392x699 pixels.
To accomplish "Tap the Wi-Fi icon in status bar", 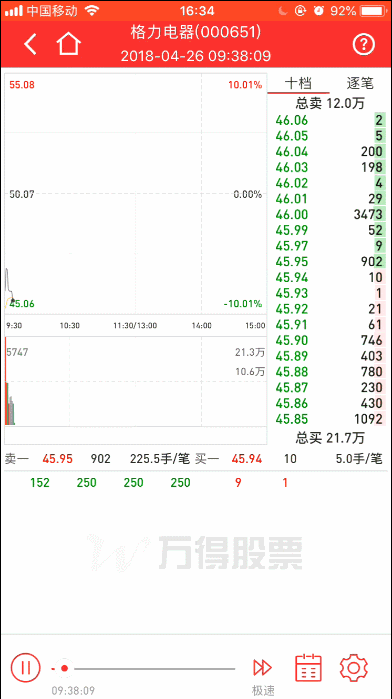I will click(92, 10).
